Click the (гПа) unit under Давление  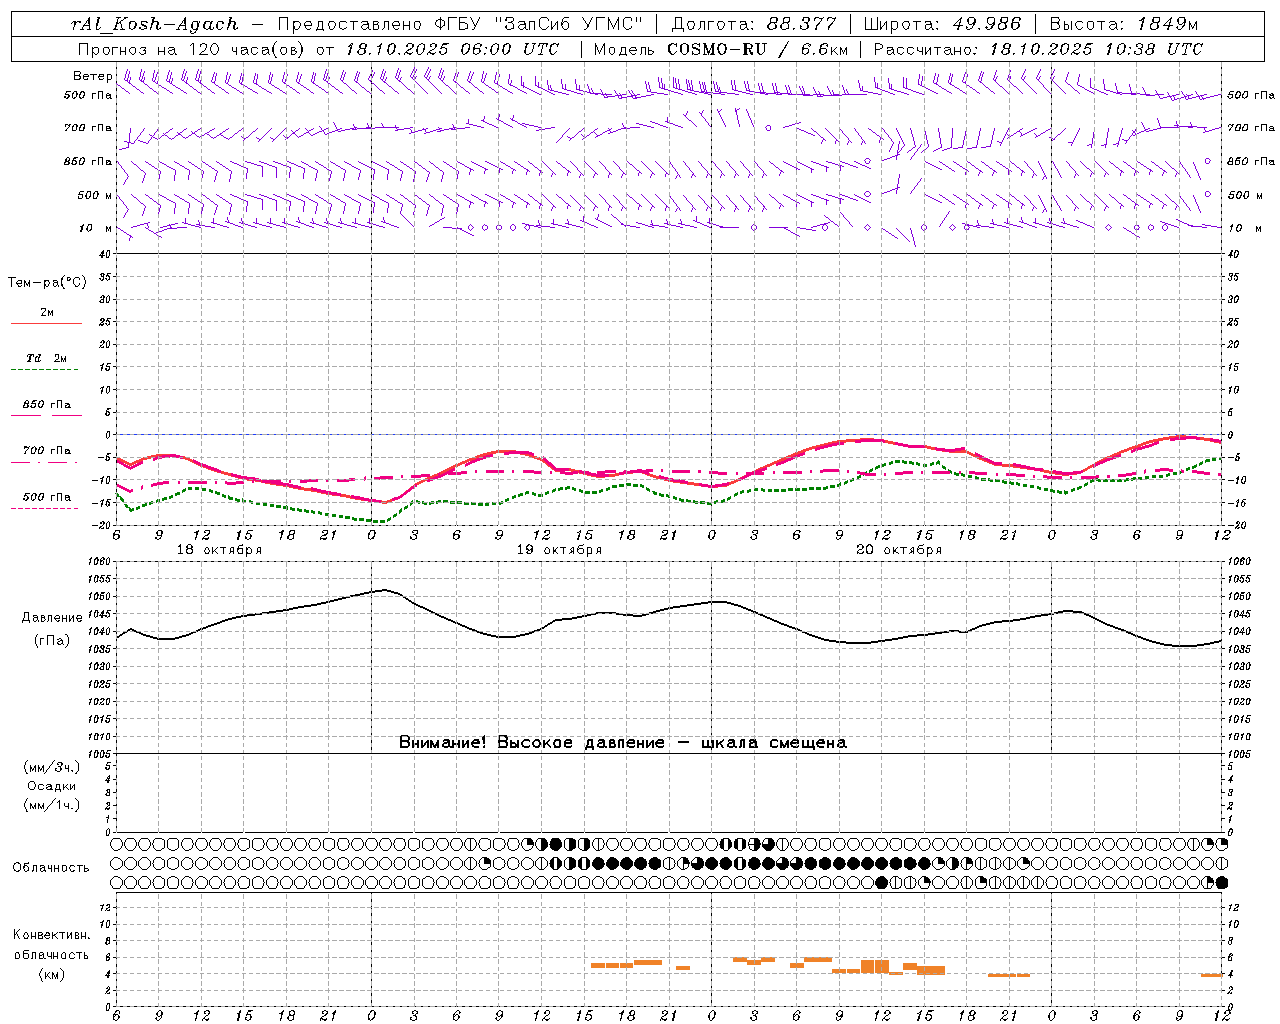52,641
